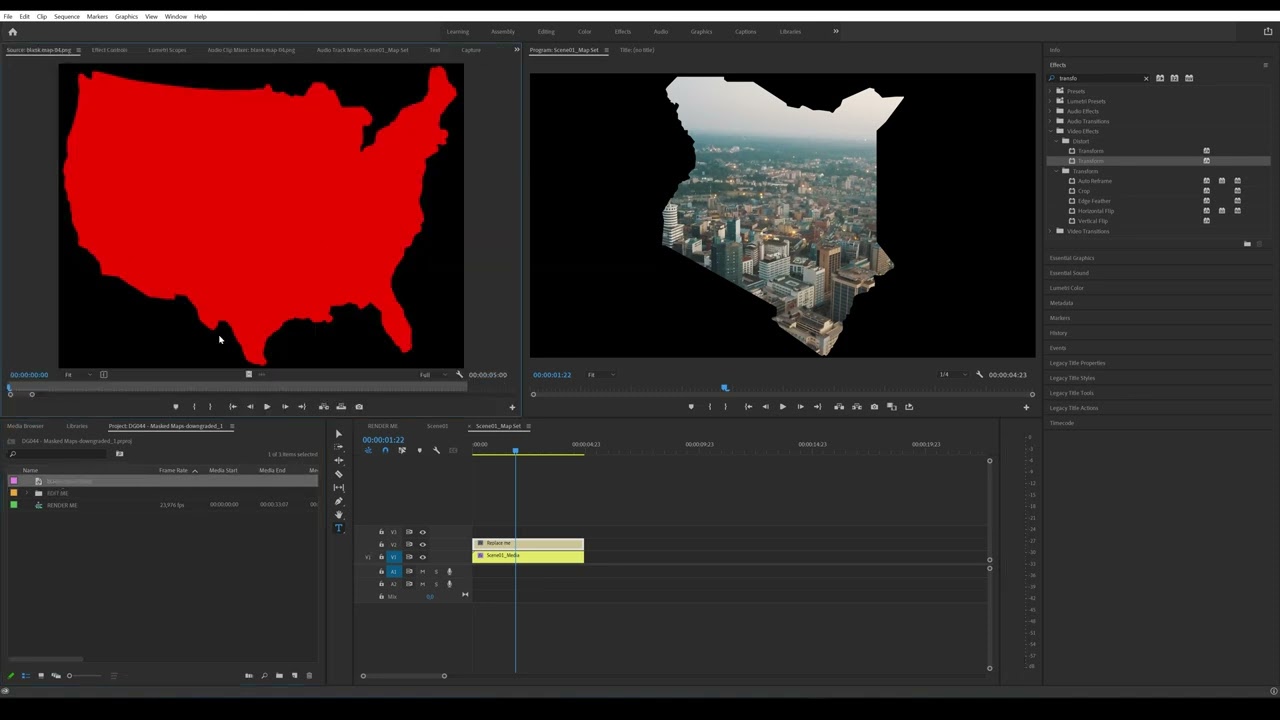
Task: Expand the Presets folder in Effects
Action: point(1051,91)
